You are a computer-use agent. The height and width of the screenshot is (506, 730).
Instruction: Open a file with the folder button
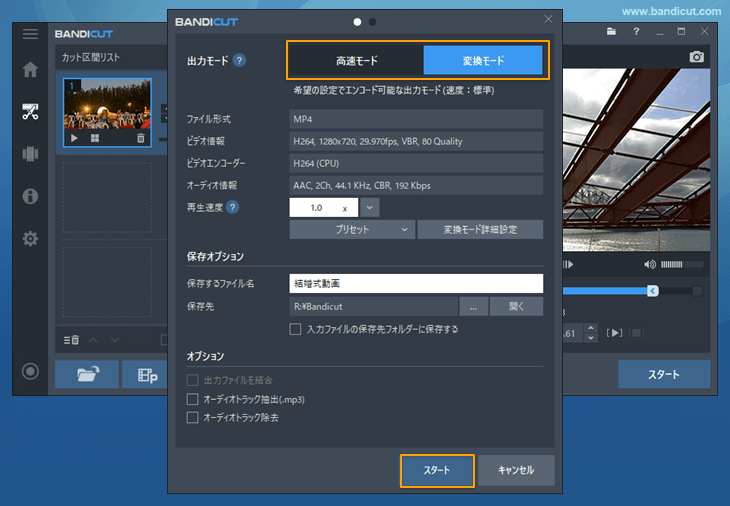tap(87, 374)
